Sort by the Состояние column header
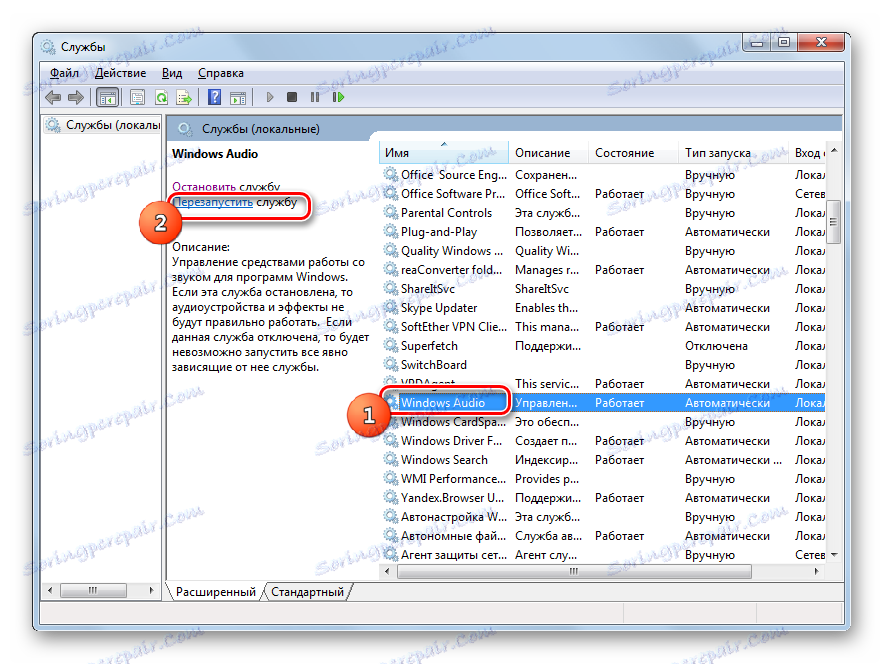The height and width of the screenshot is (664, 884). point(633,153)
